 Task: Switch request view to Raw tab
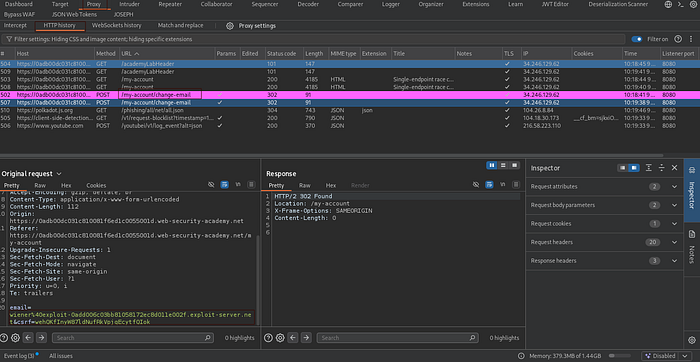coord(40,185)
